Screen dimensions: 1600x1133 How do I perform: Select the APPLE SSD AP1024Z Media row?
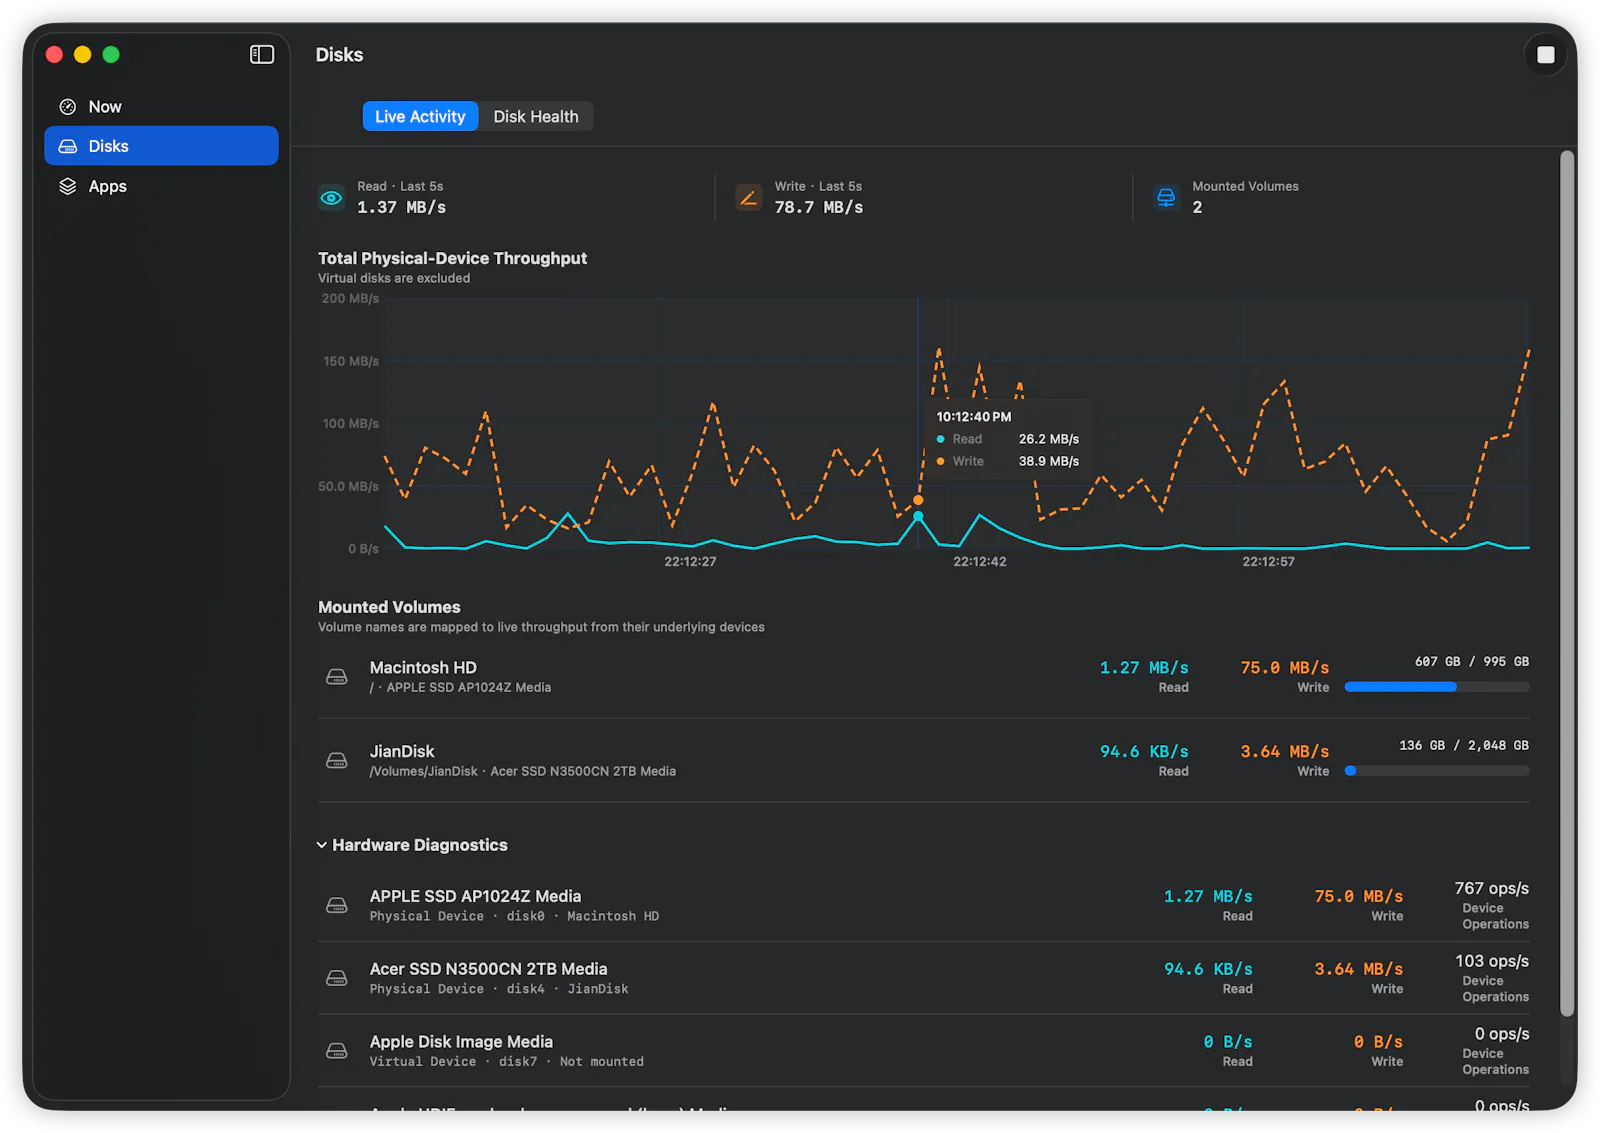(x=924, y=905)
